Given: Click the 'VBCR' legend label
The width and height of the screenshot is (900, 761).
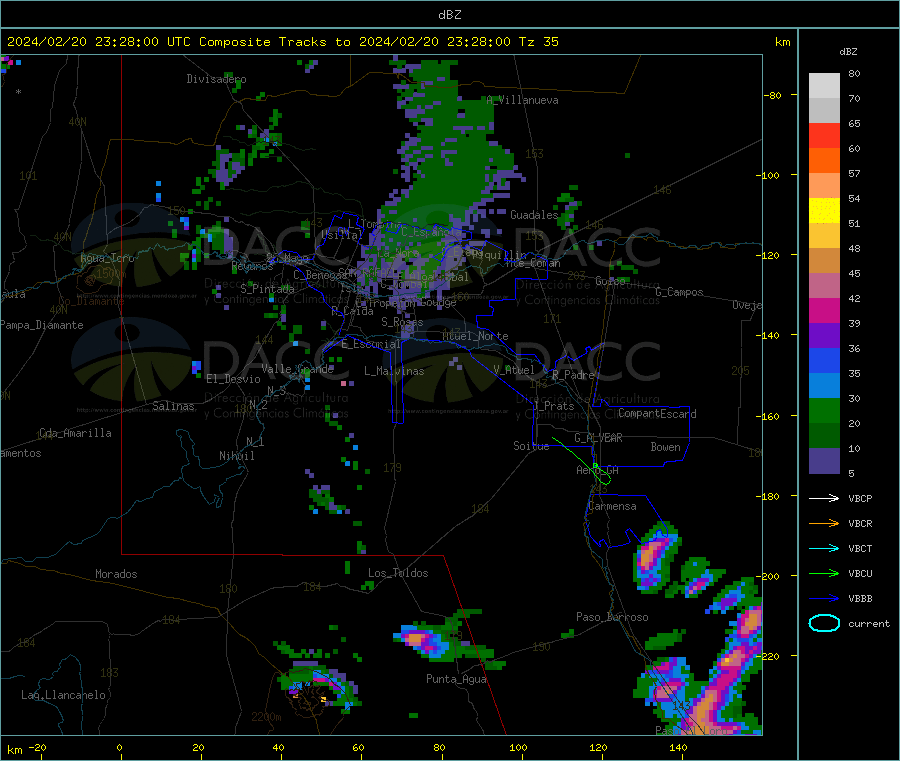Looking at the screenshot, I should tap(860, 524).
